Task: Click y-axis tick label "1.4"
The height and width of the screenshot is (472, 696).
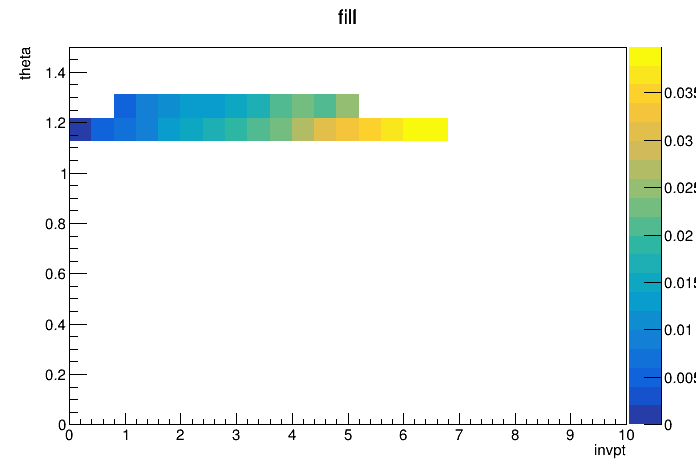Action: [55, 73]
